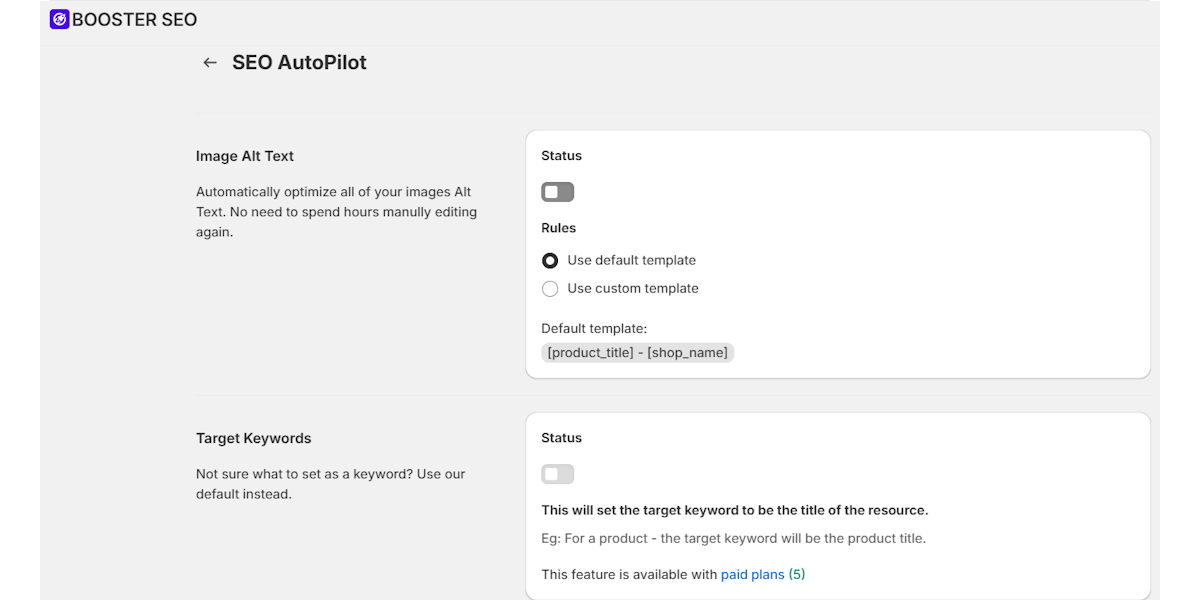This screenshot has width=1200, height=600.
Task: Click the Rules label above the radio options
Action: (x=558, y=227)
